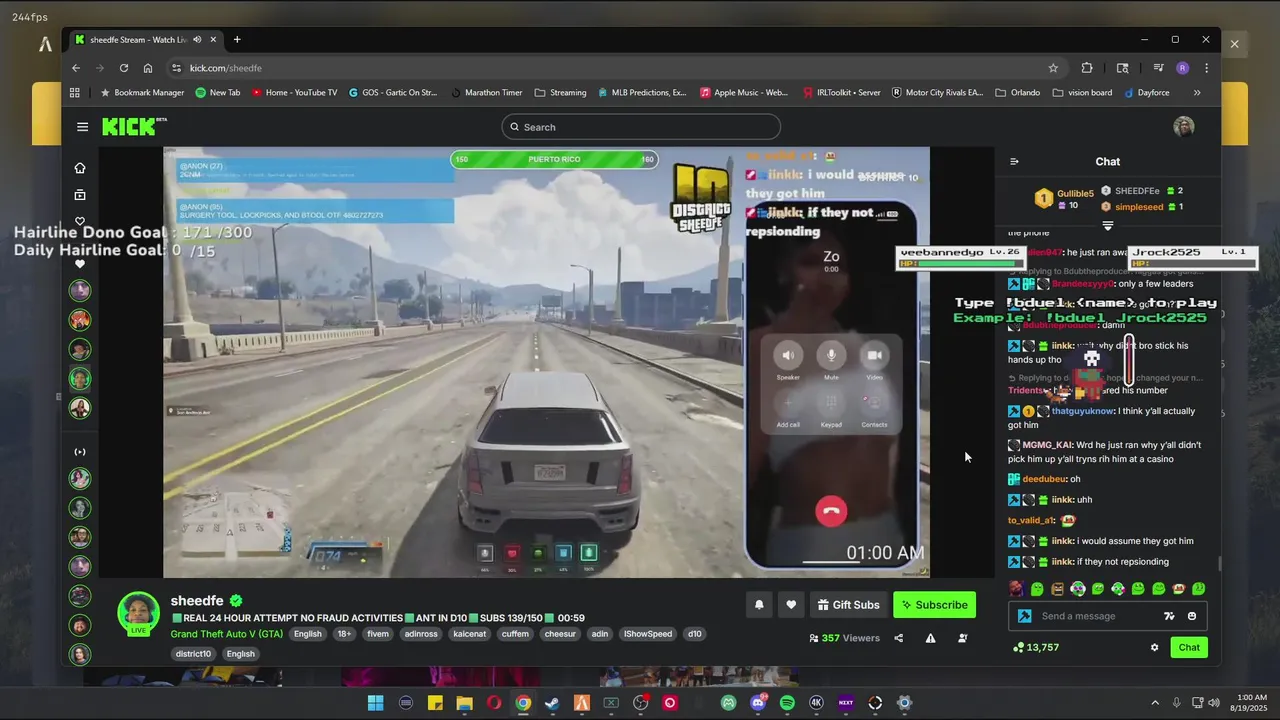Collapse the chat panel with header icon
The image size is (1280, 720).
[1014, 161]
